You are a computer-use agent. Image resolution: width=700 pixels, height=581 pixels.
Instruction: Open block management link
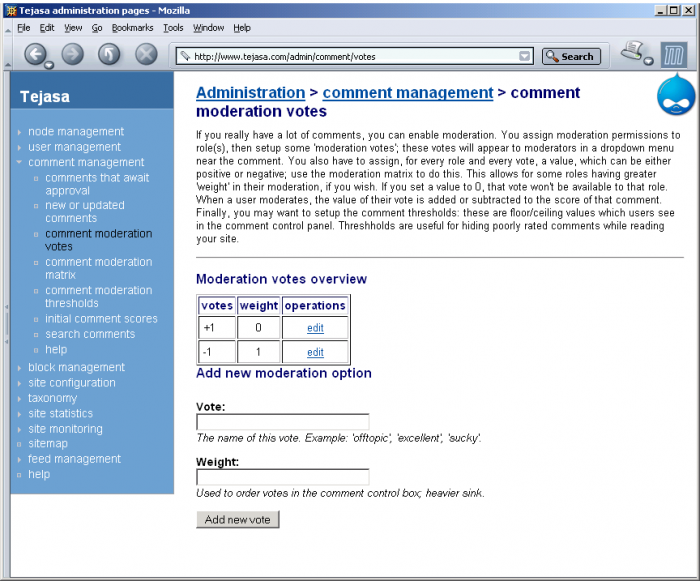pos(76,367)
